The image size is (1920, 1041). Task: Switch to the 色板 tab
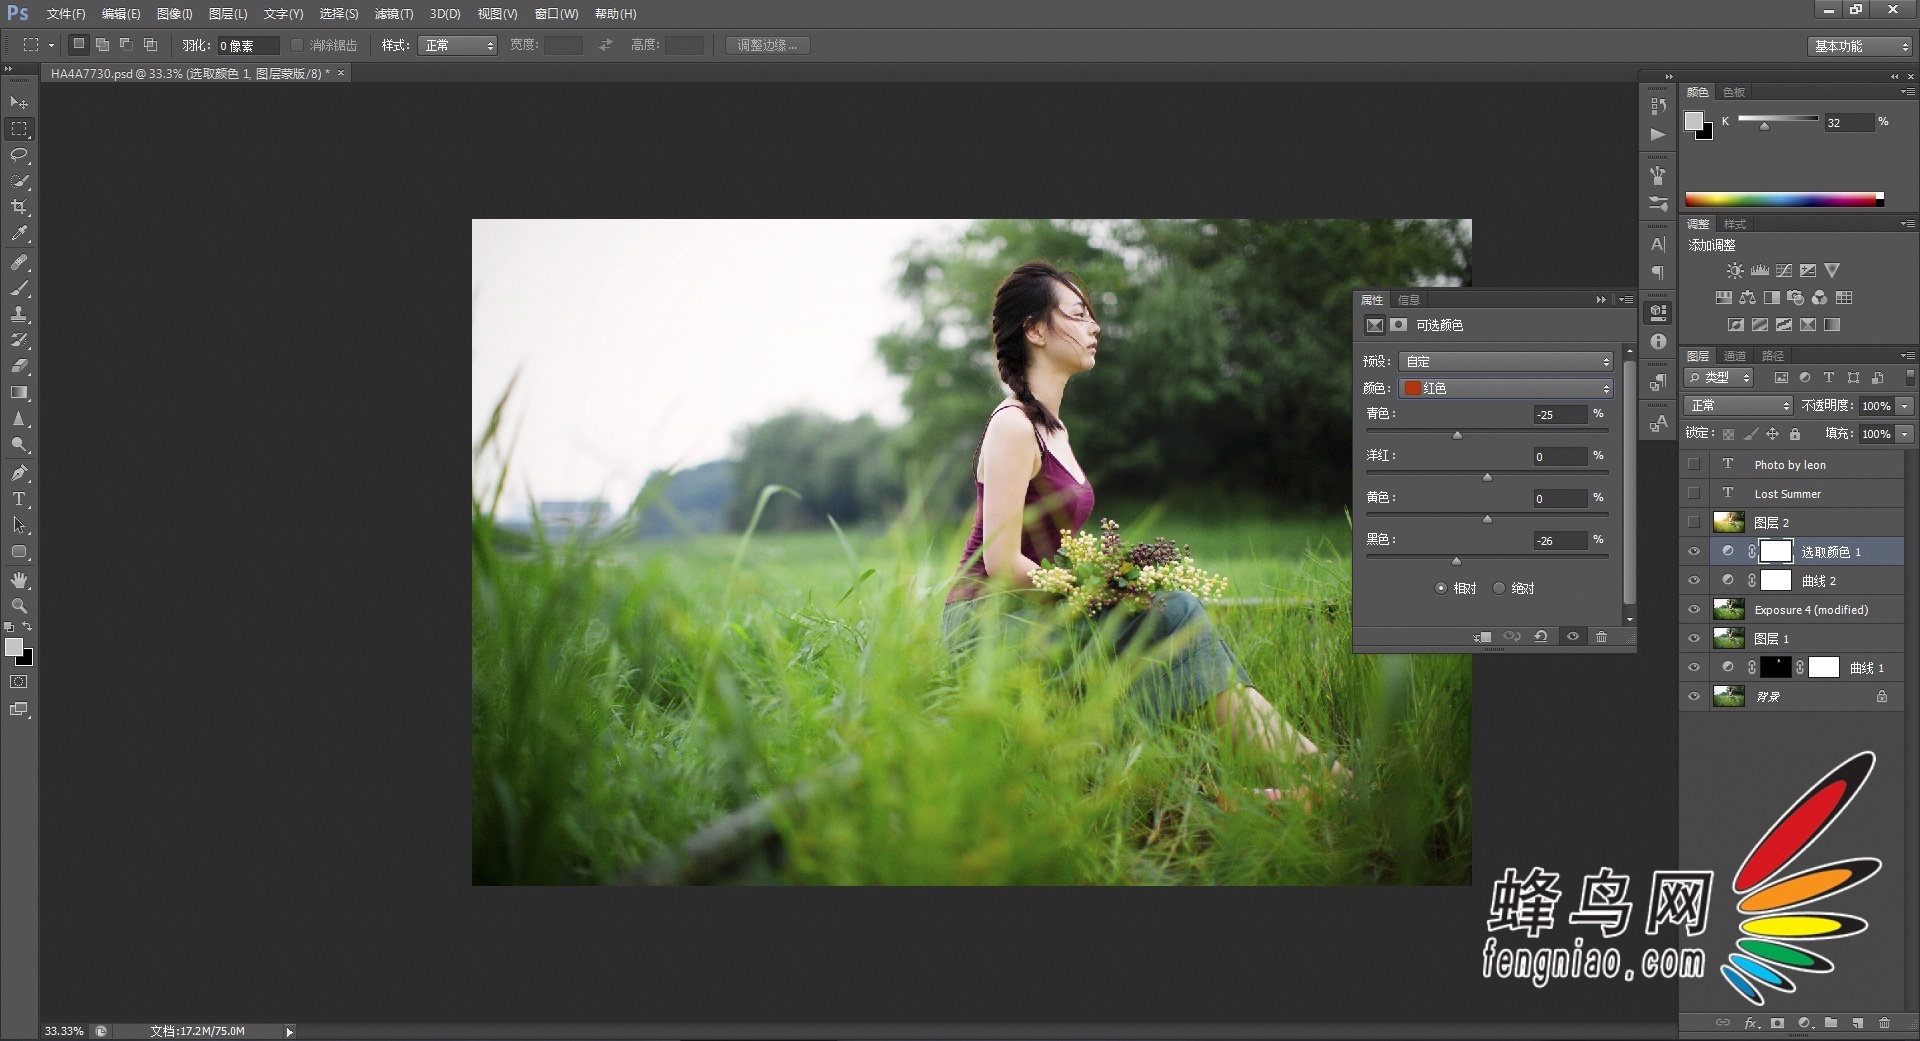coord(1734,92)
